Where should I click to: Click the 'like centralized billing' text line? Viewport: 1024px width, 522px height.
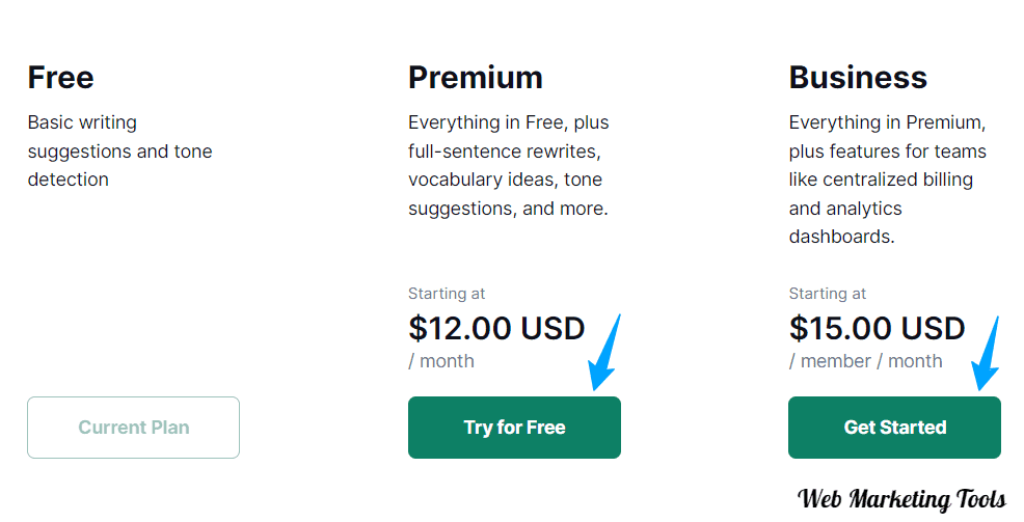[880, 179]
